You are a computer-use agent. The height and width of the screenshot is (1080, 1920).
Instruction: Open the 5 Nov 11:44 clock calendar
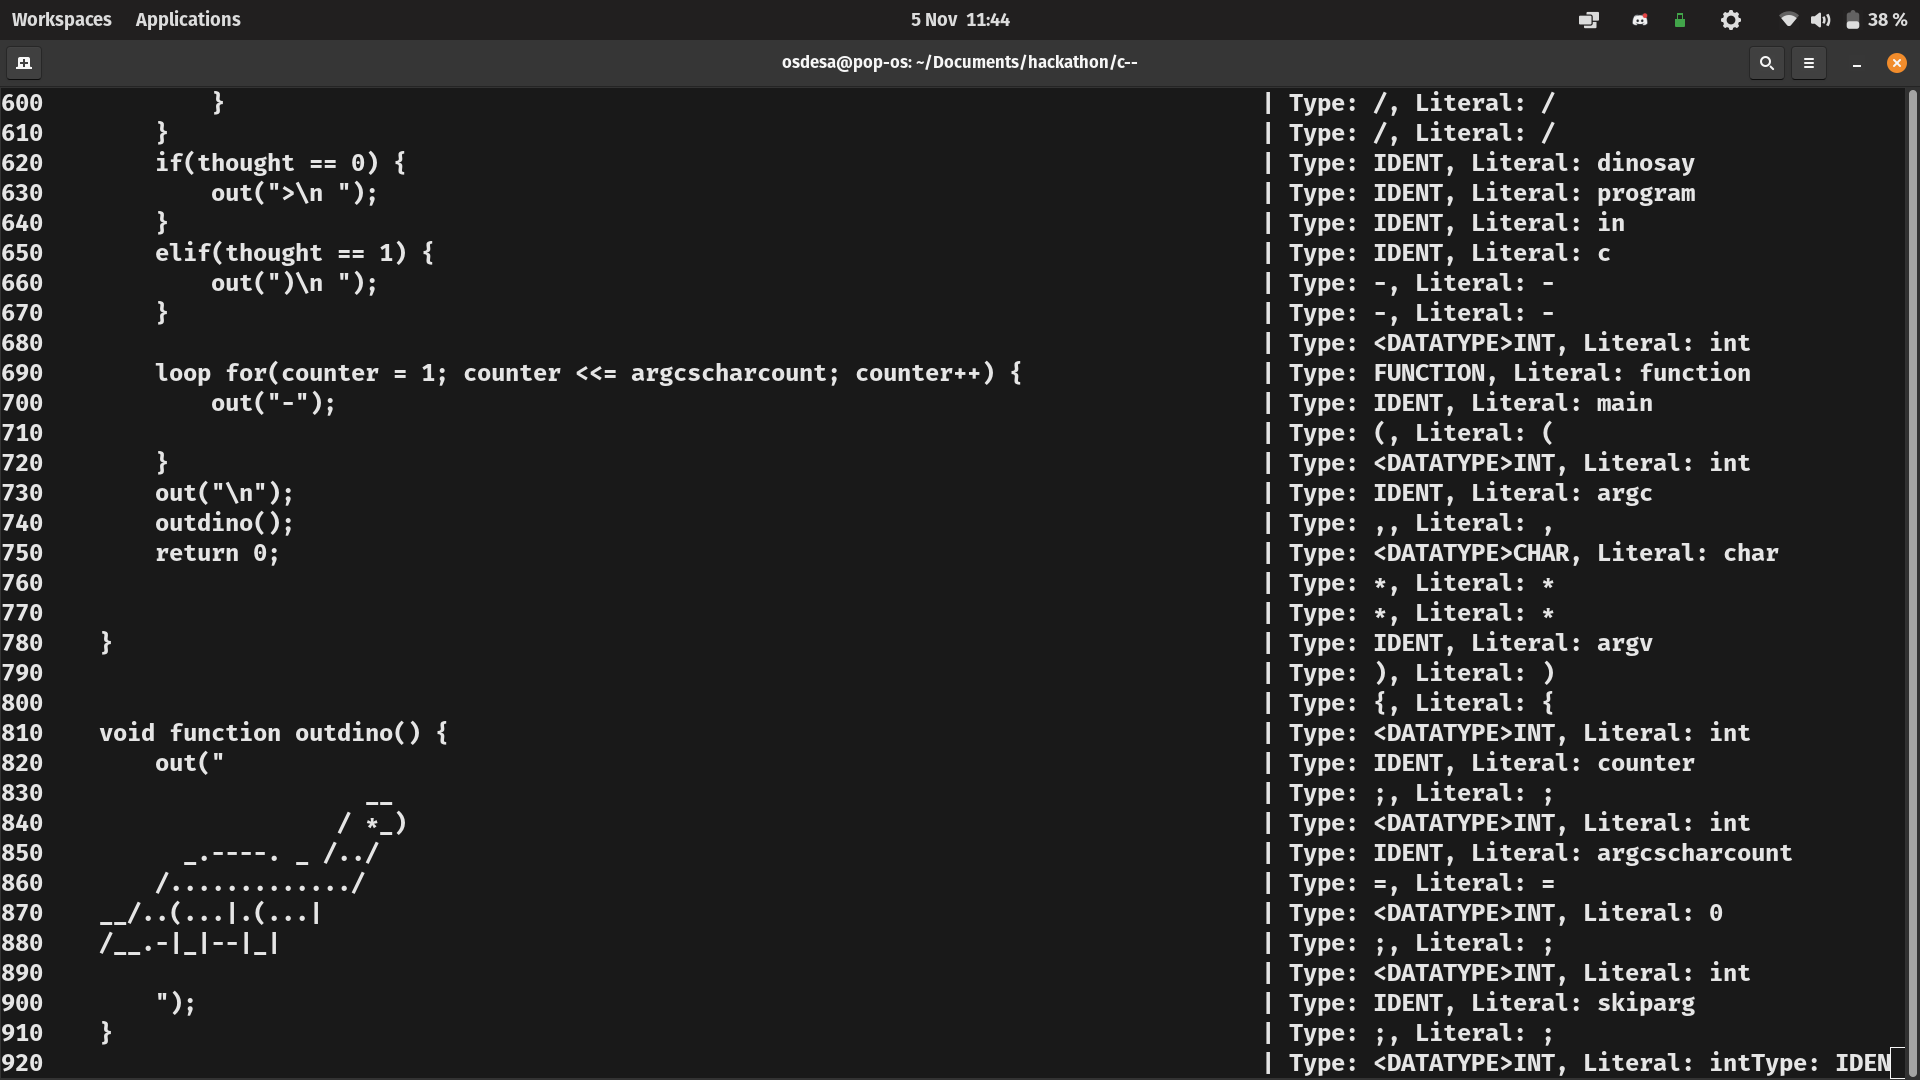click(959, 20)
